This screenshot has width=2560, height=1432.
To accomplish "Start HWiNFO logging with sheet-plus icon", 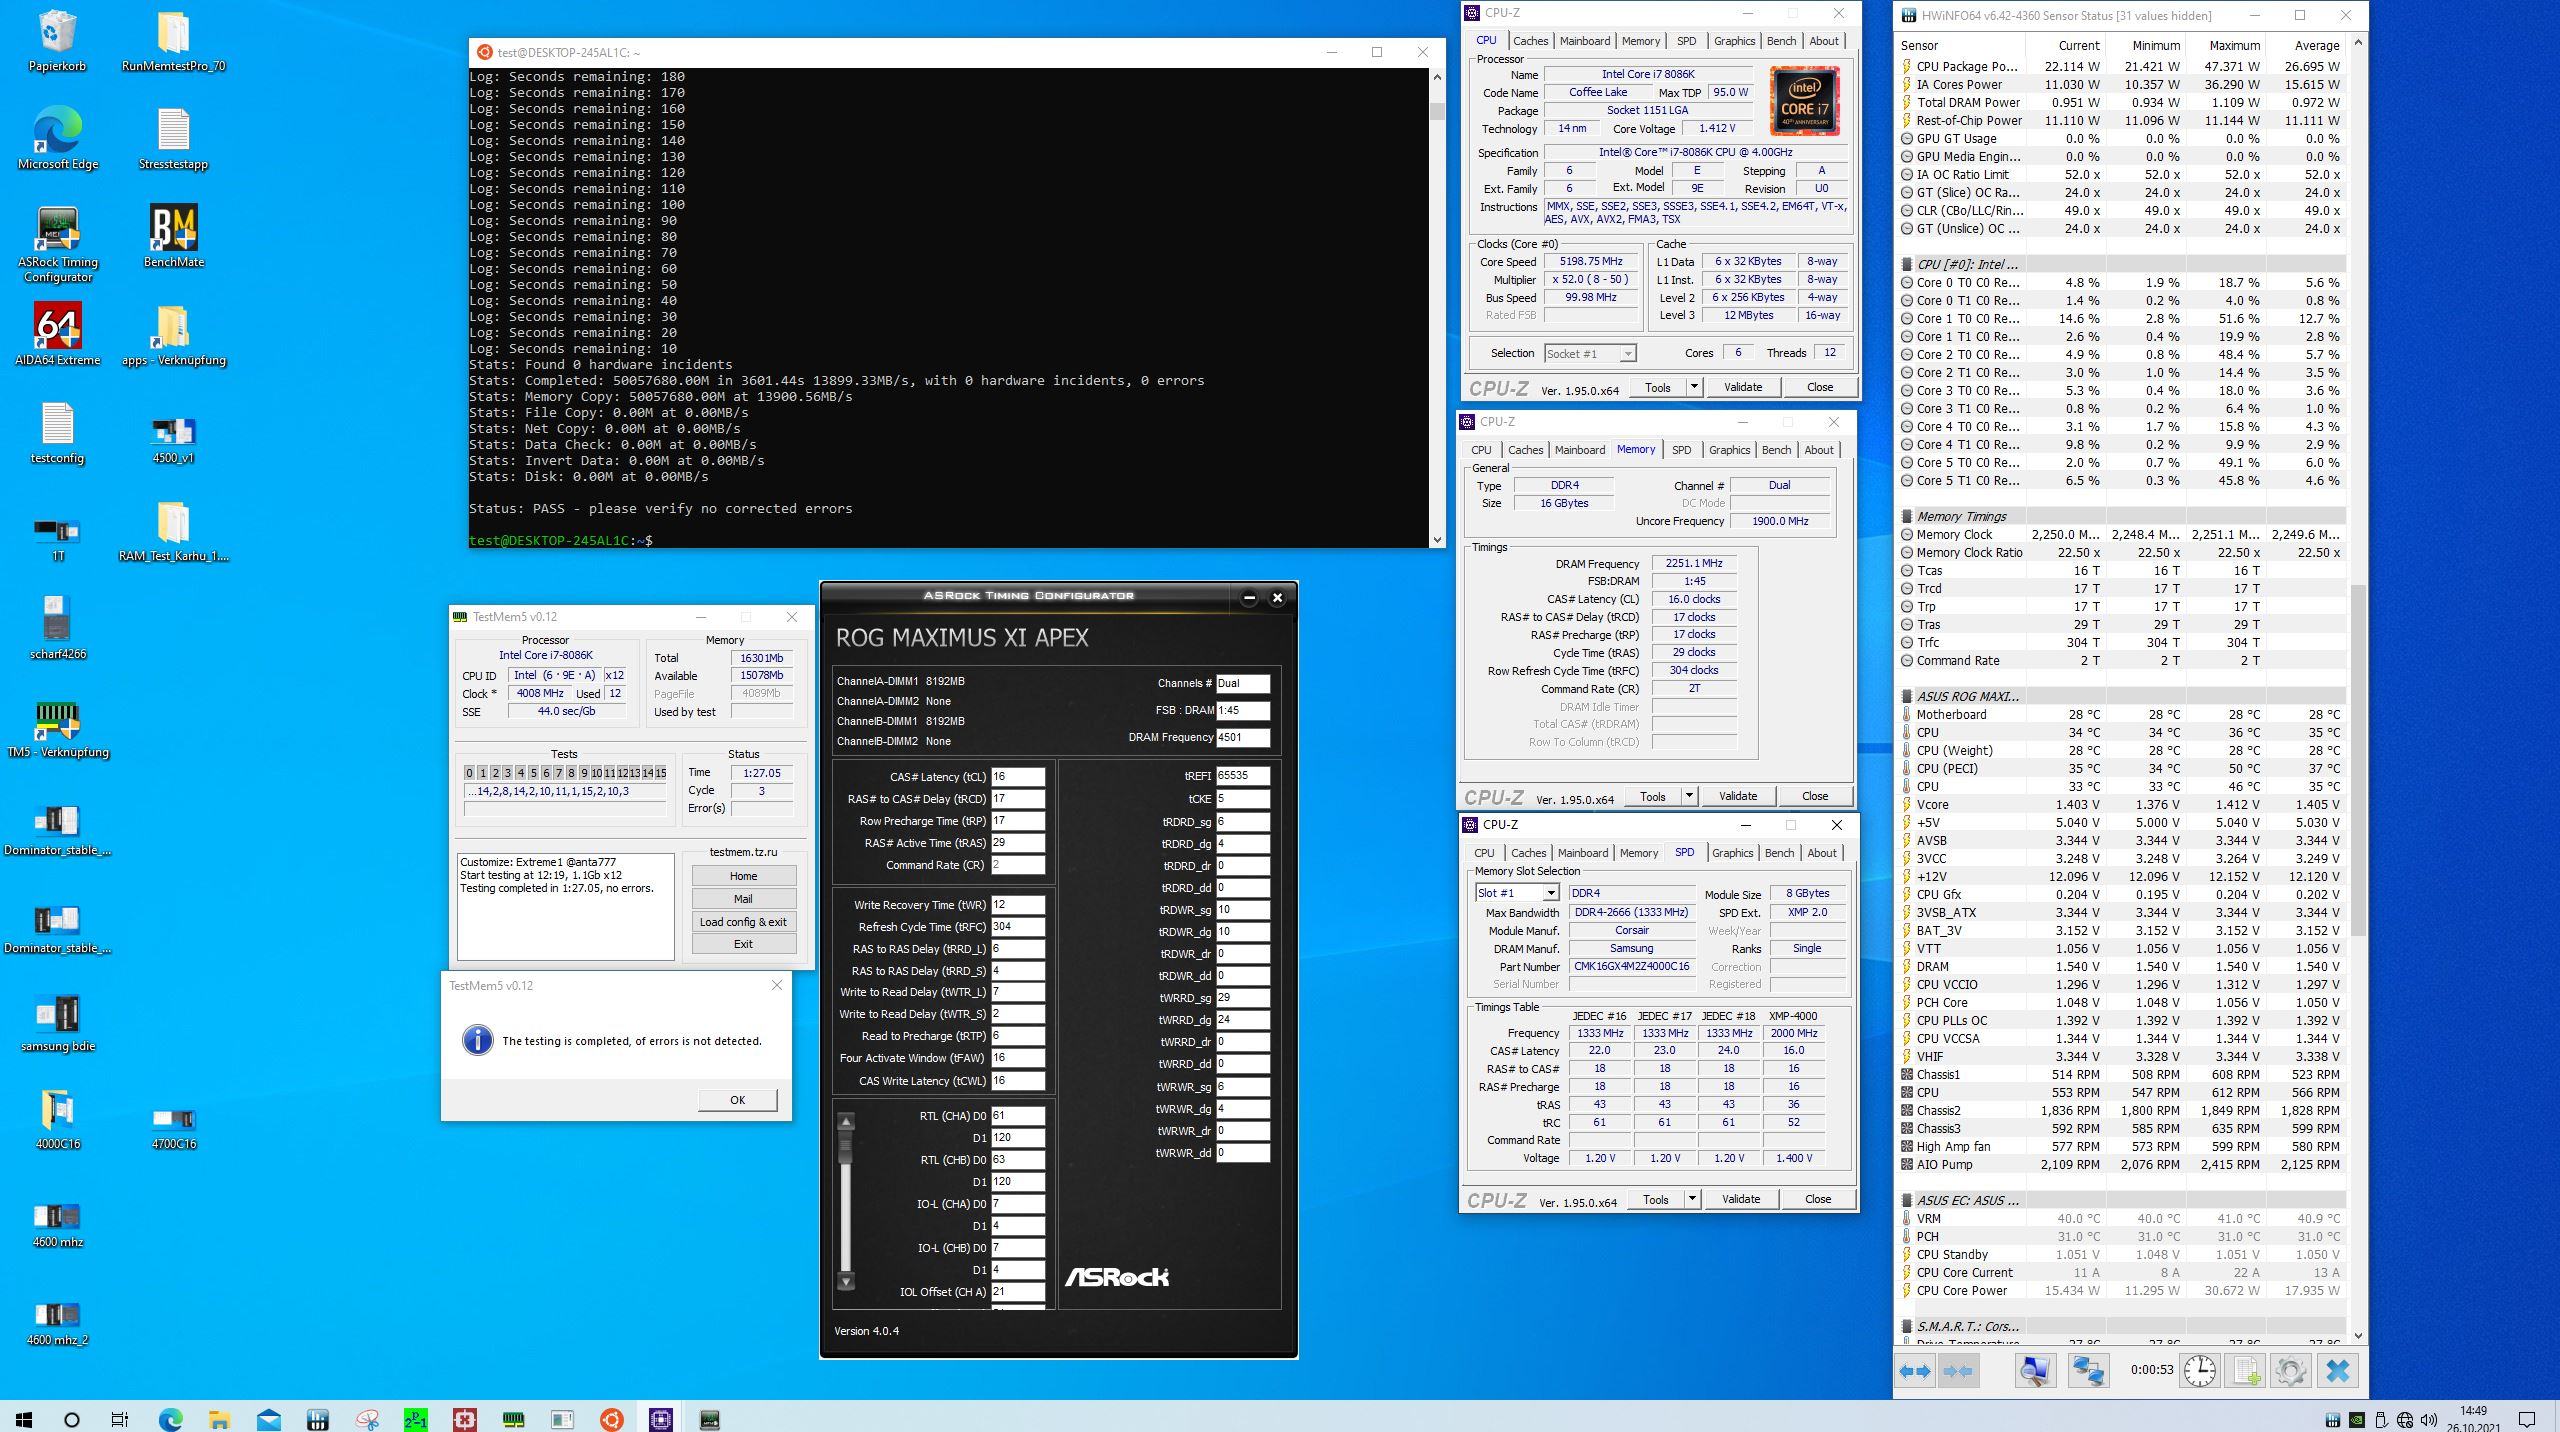I will [2245, 1371].
